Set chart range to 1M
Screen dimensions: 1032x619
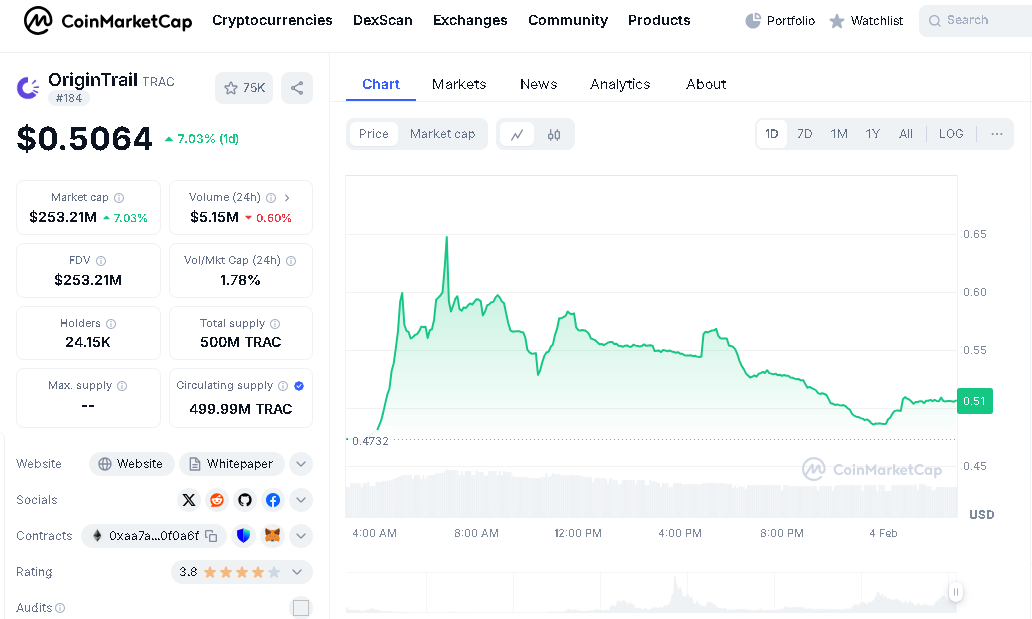pos(839,134)
